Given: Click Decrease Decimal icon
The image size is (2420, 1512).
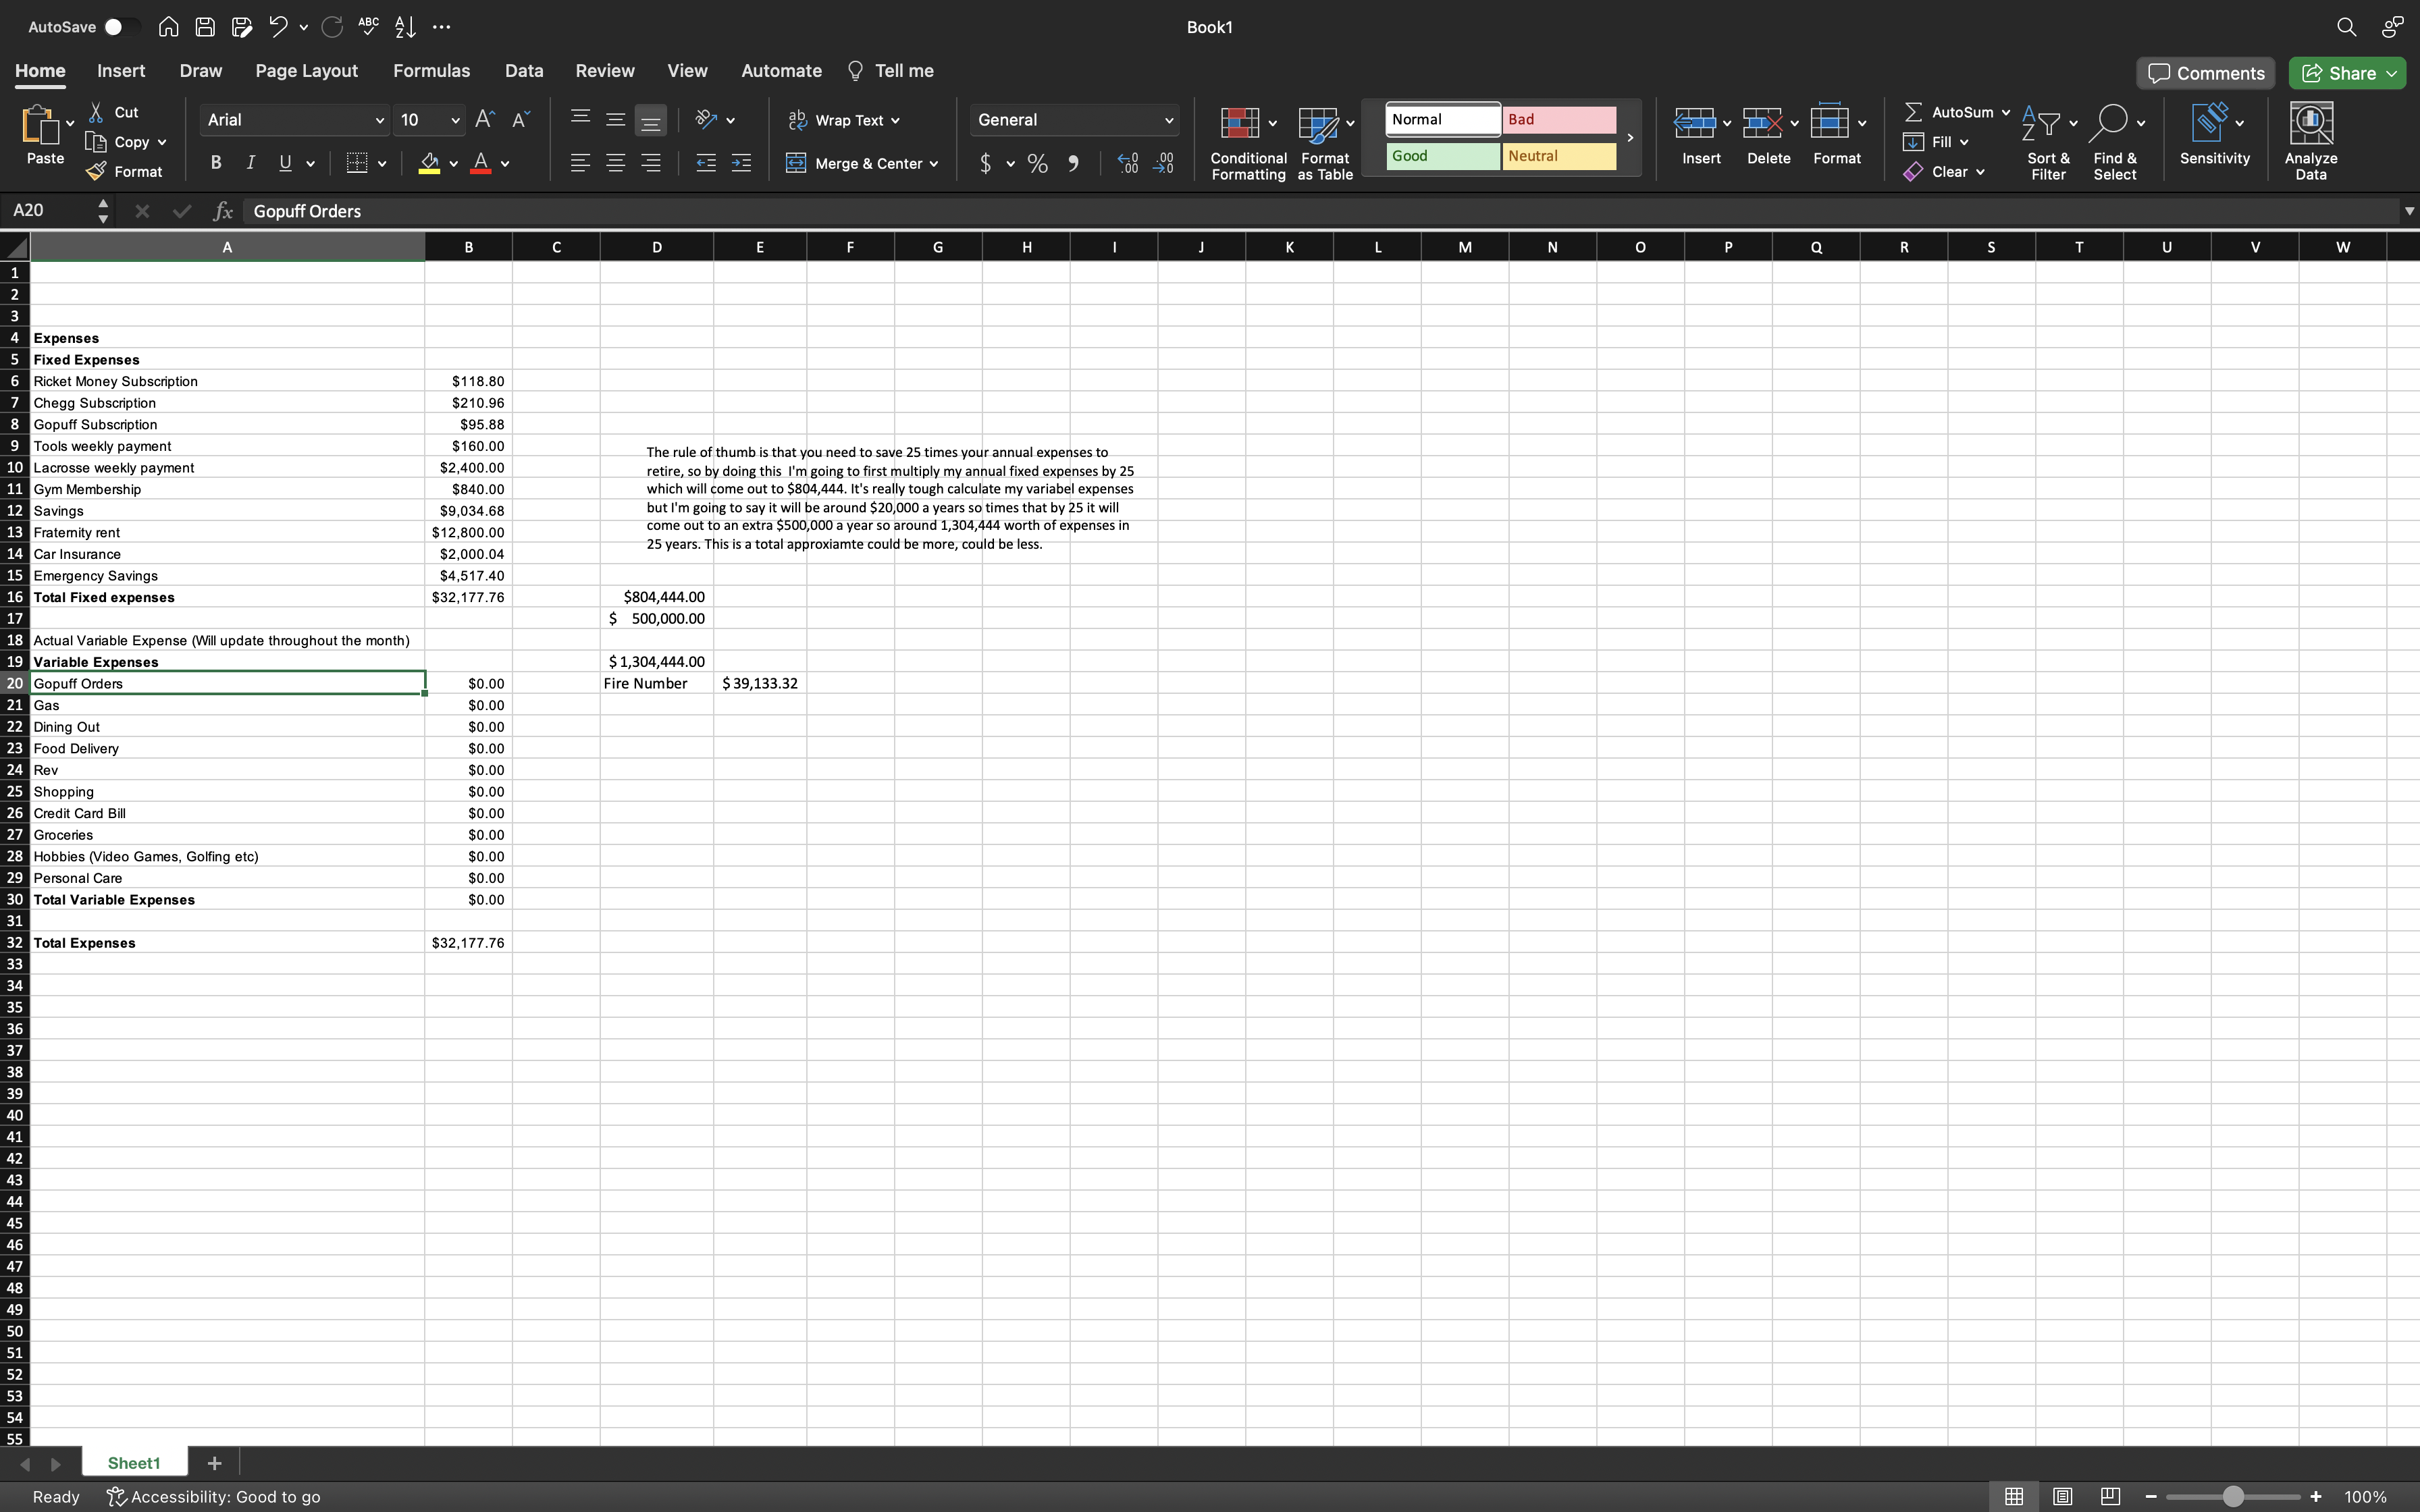Looking at the screenshot, I should (x=1164, y=163).
